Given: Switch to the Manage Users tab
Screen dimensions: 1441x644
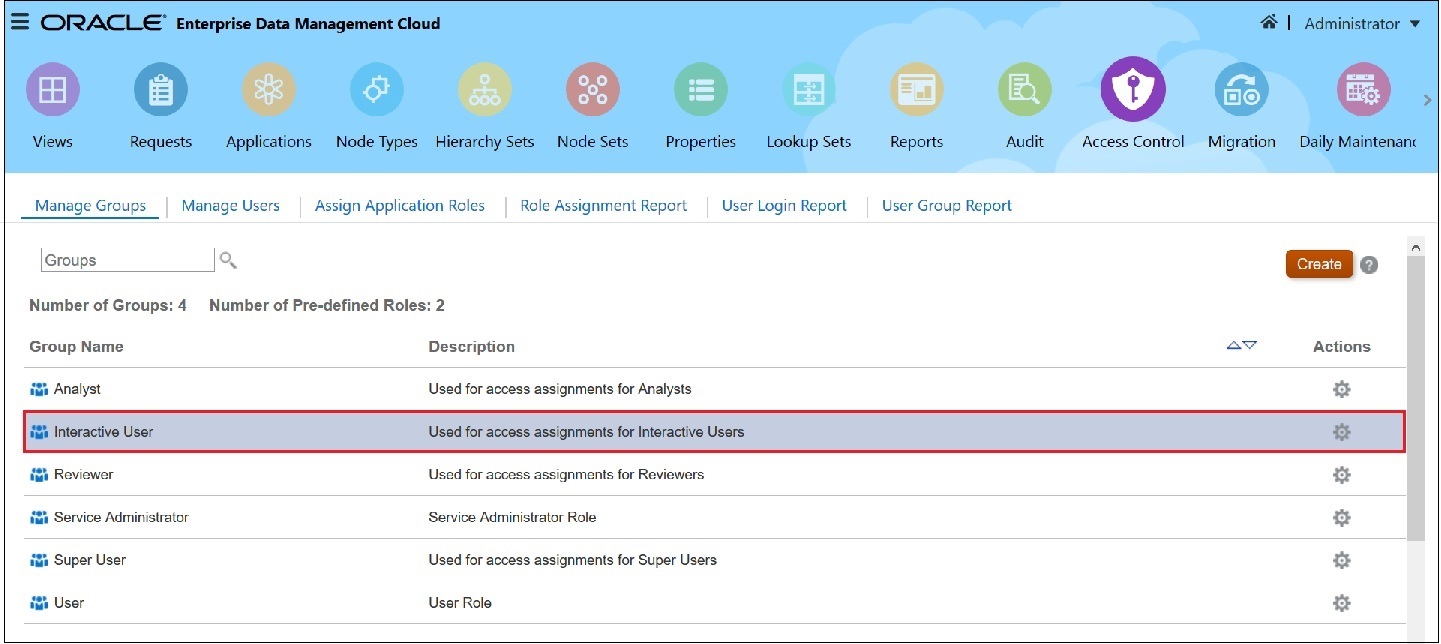Looking at the screenshot, I should pos(231,206).
